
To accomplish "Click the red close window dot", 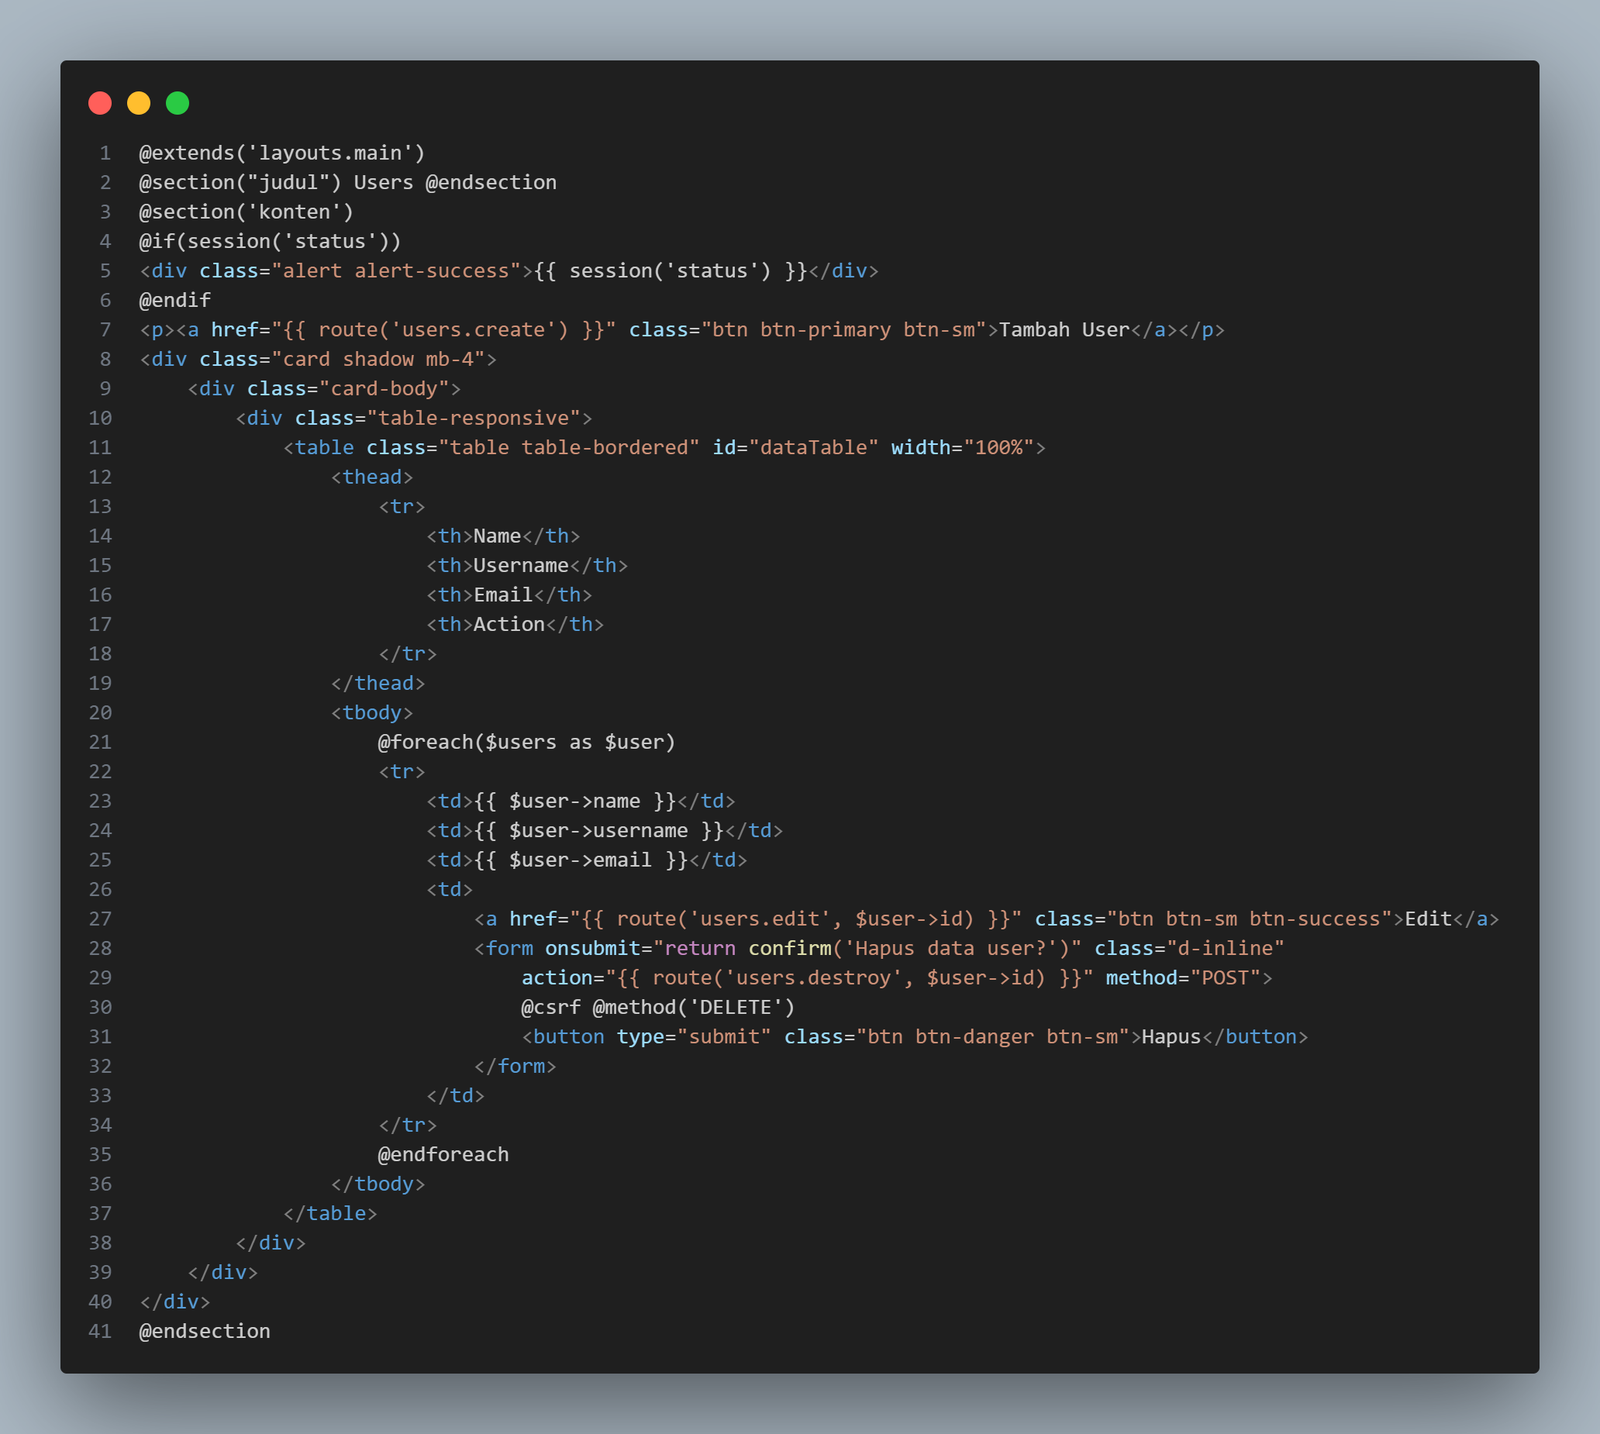I will tap(100, 103).
